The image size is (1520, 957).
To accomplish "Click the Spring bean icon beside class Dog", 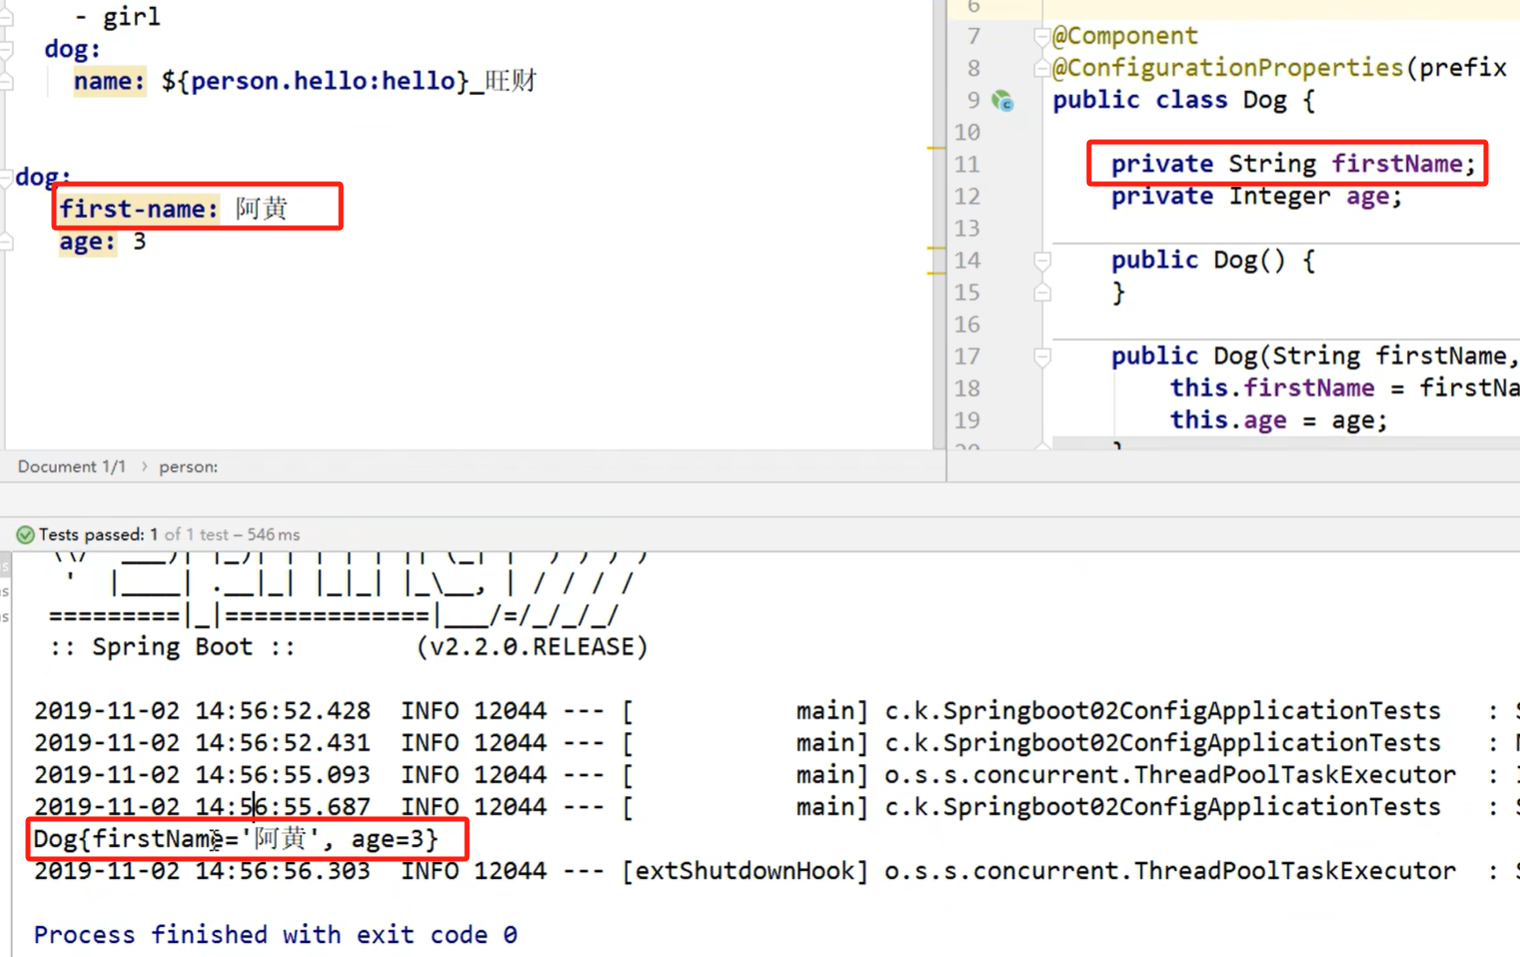I will [1002, 100].
